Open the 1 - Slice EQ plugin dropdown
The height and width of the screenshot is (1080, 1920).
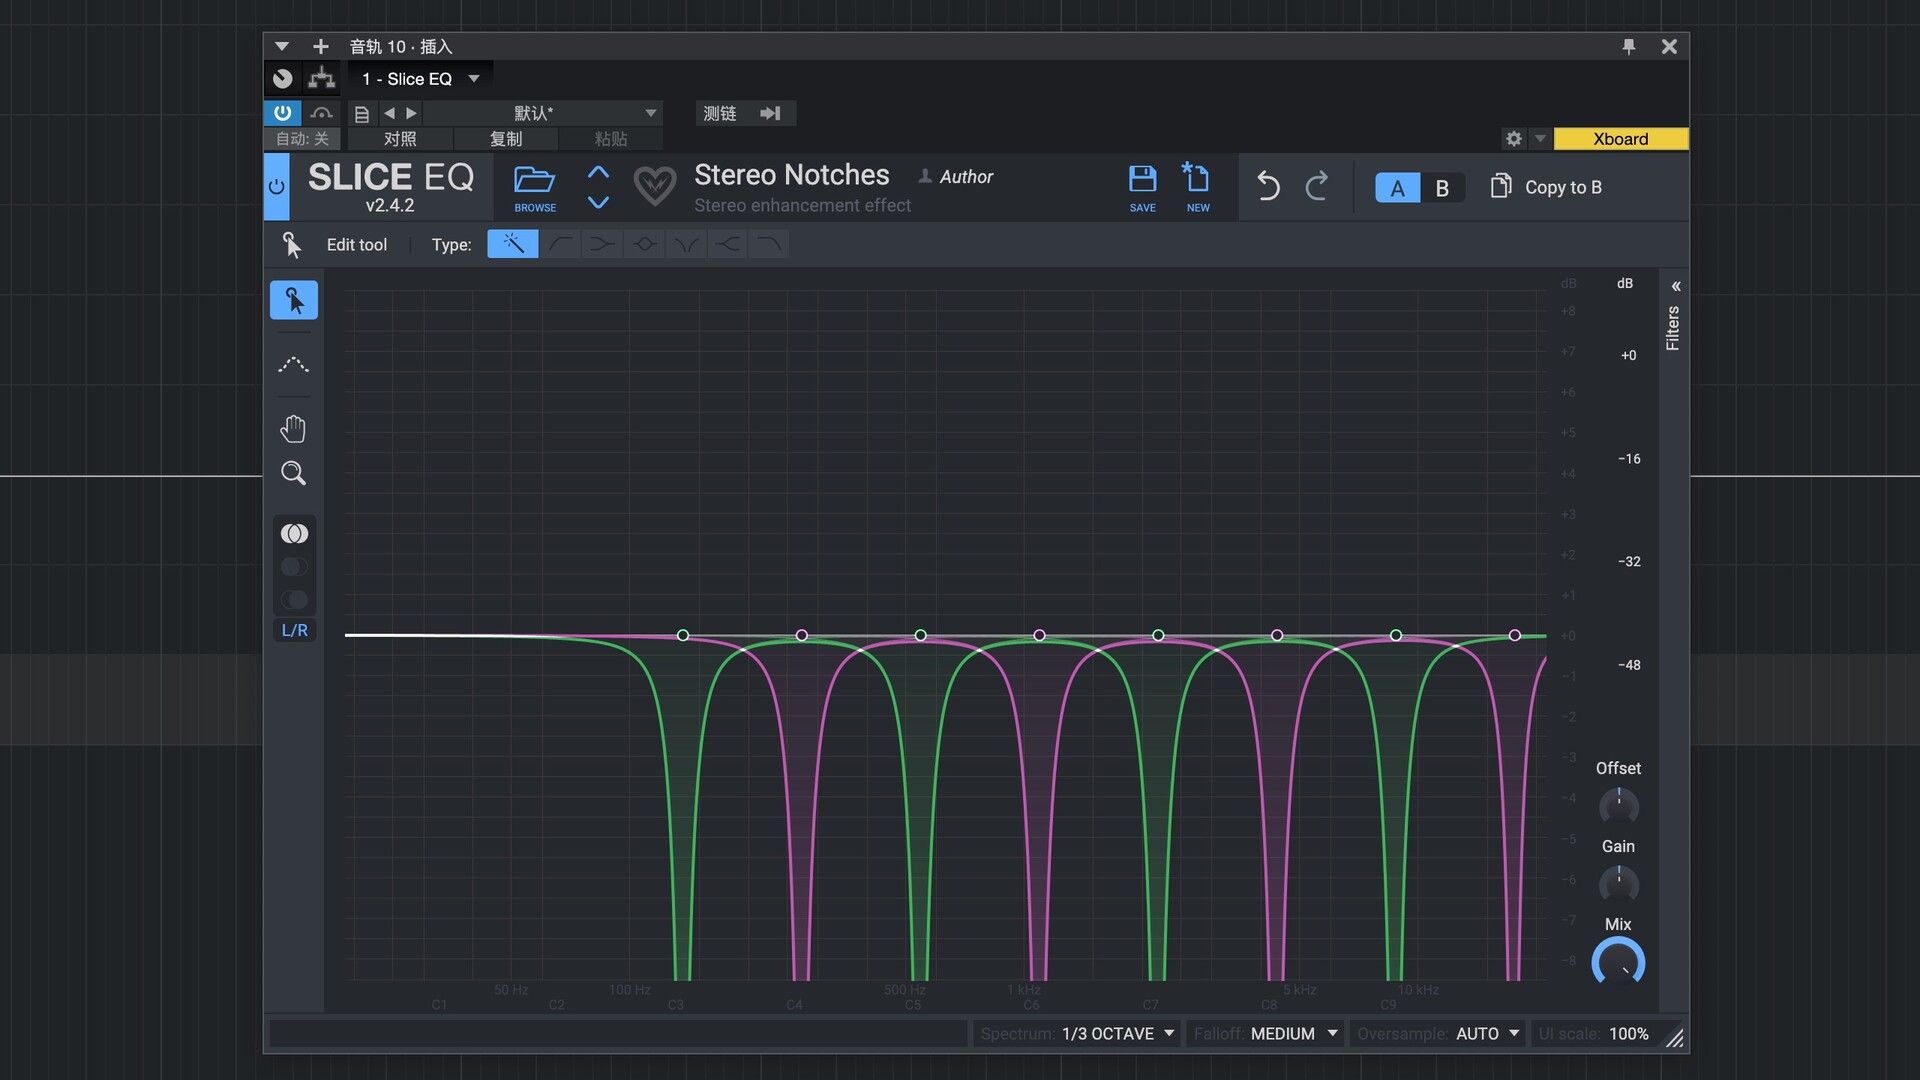pyautogui.click(x=420, y=79)
